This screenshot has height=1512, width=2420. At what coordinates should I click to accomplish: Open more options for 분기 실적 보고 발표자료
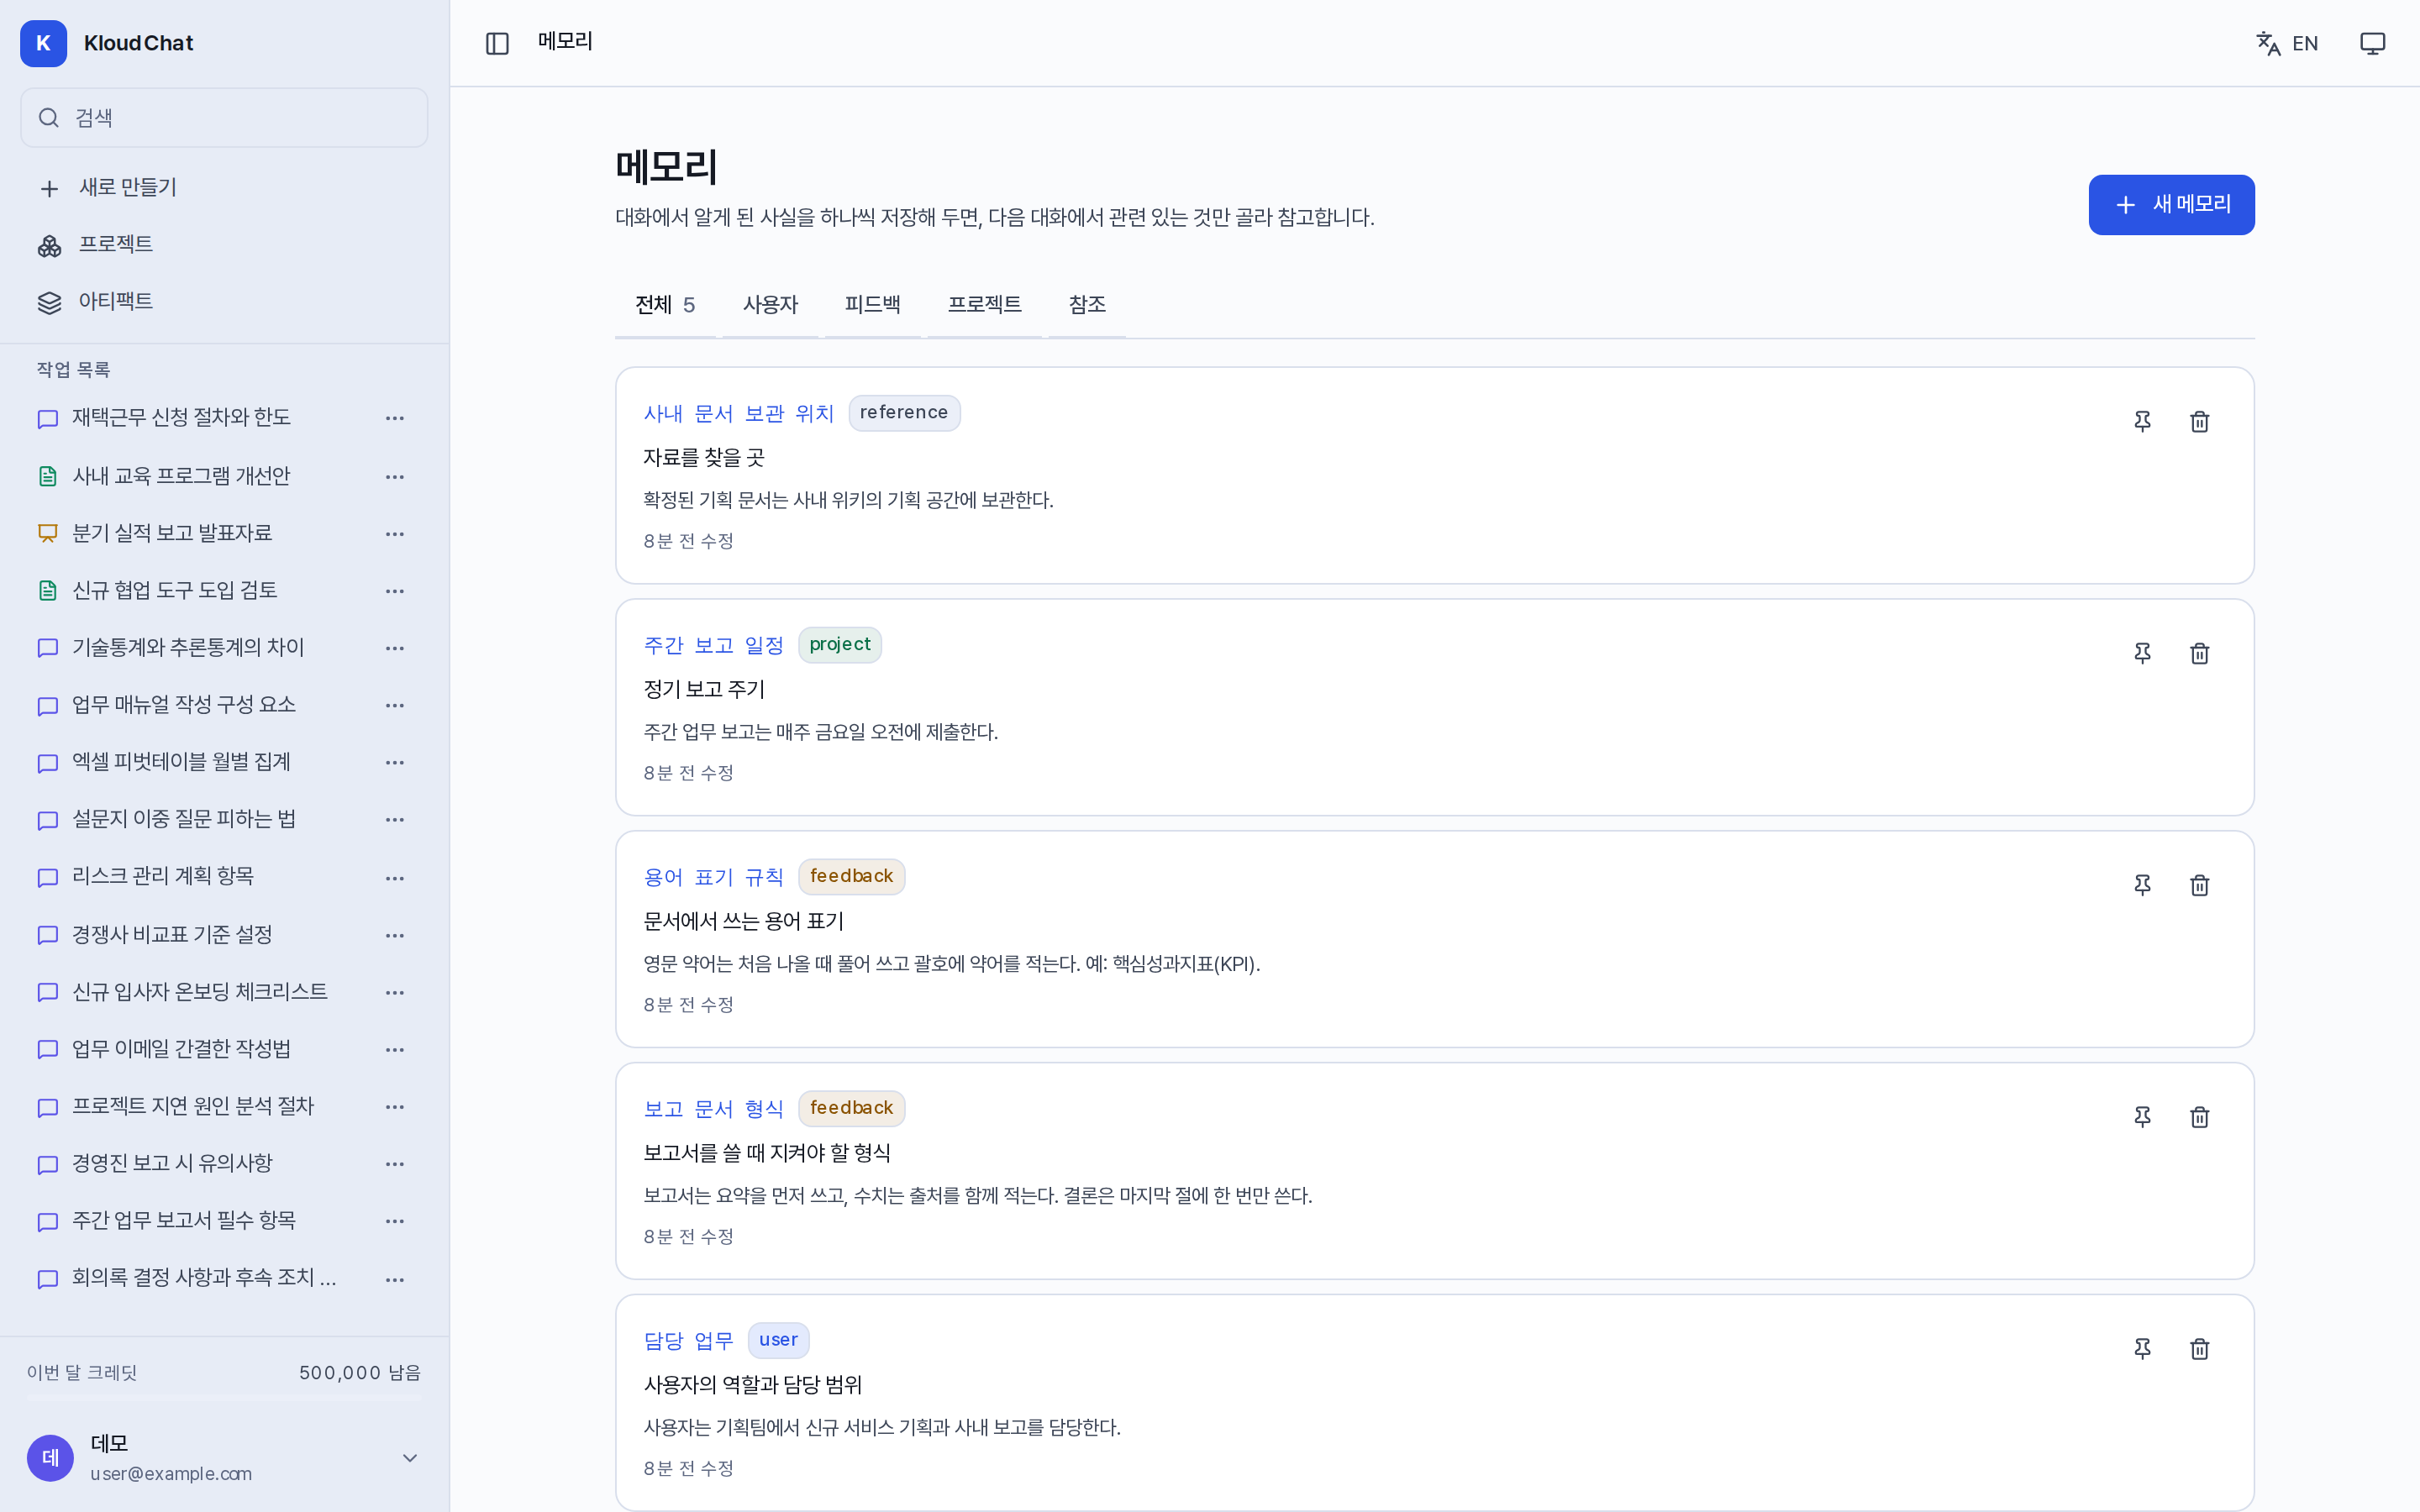coord(395,534)
